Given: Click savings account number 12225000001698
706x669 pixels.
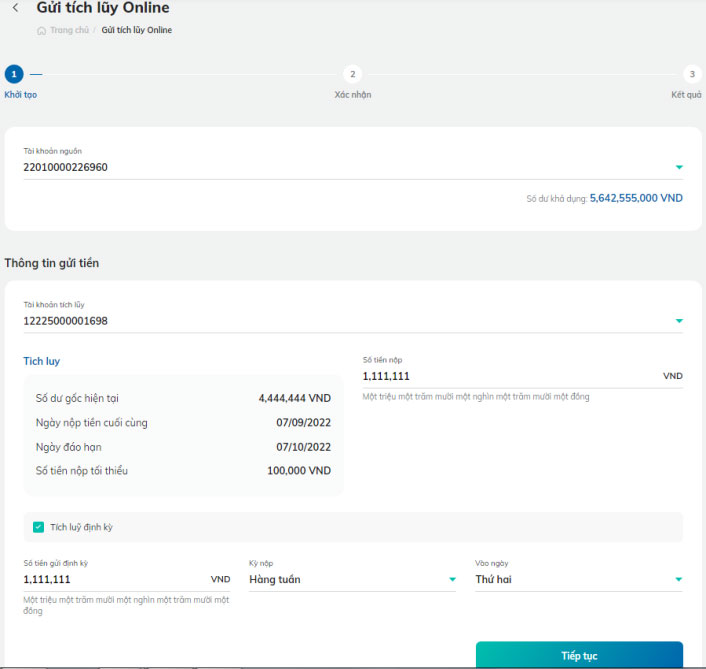Looking at the screenshot, I should pos(65,321).
